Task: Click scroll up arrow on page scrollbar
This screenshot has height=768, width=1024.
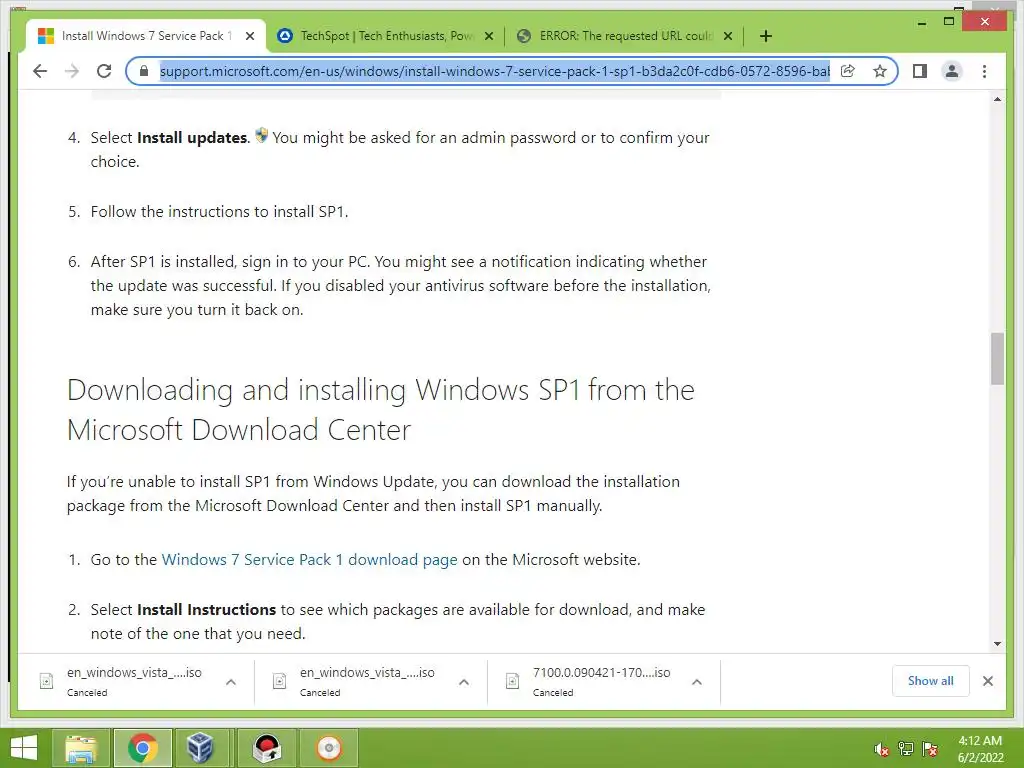Action: [x=997, y=99]
